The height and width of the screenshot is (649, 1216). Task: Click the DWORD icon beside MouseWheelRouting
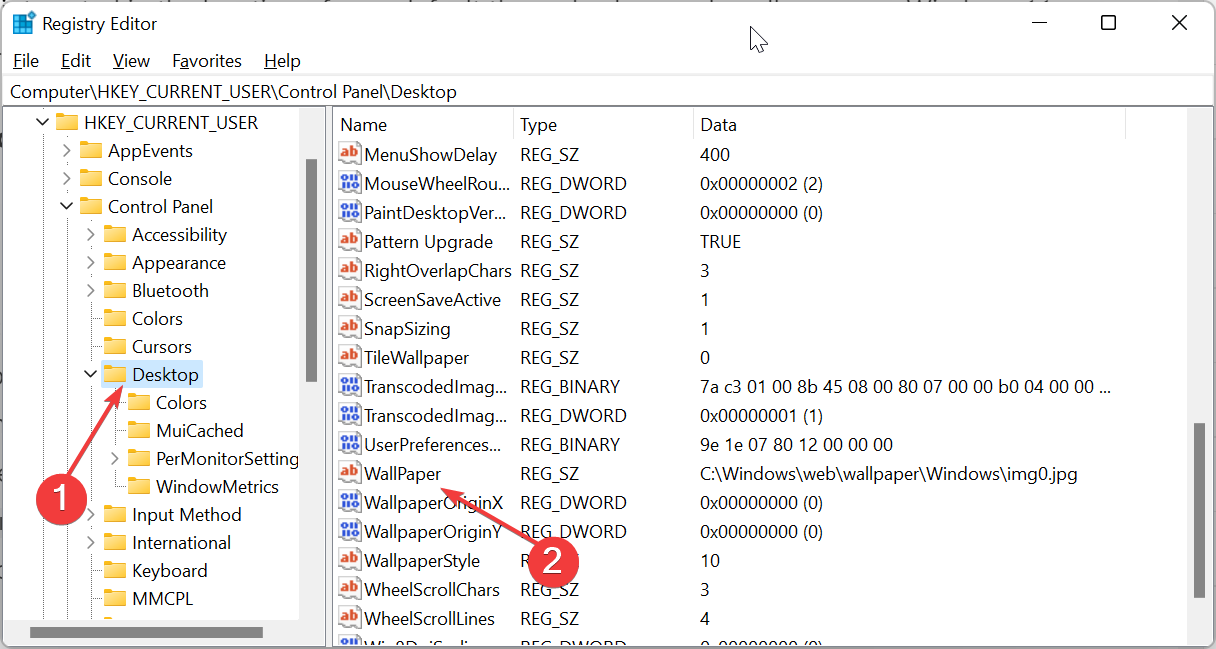349,183
